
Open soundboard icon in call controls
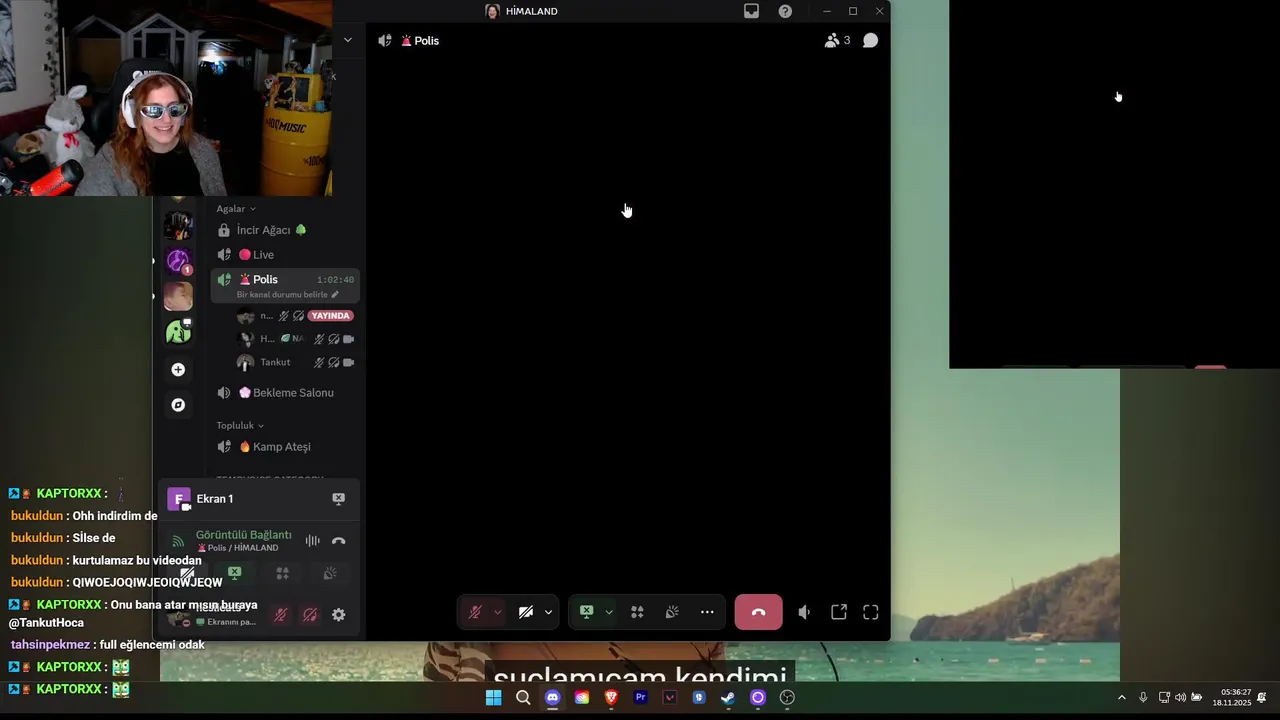(x=672, y=612)
